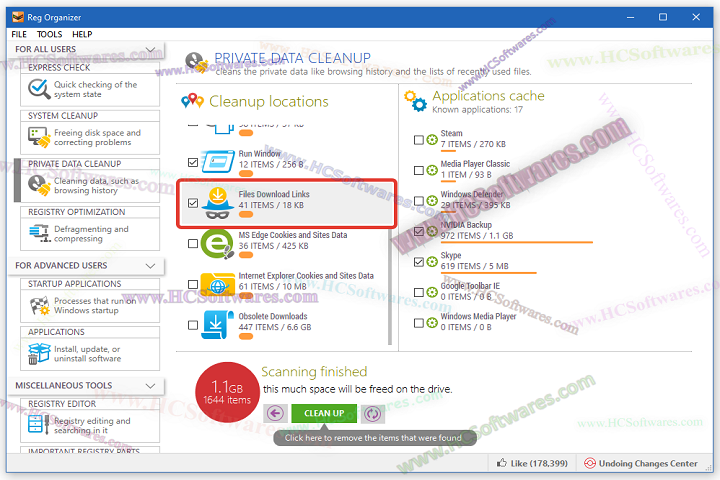Image resolution: width=720 pixels, height=480 pixels.
Task: Click the back arrow button near Clean Up
Action: (x=276, y=413)
